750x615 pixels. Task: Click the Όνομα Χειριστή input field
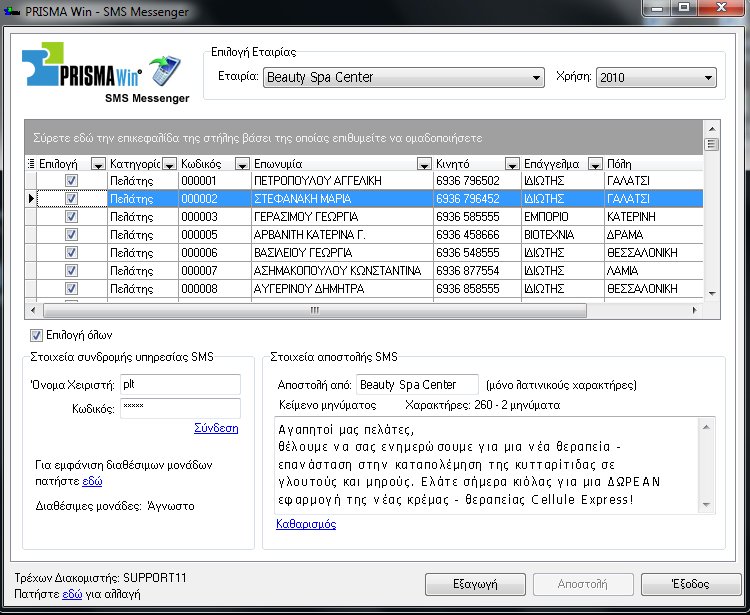tap(180, 384)
